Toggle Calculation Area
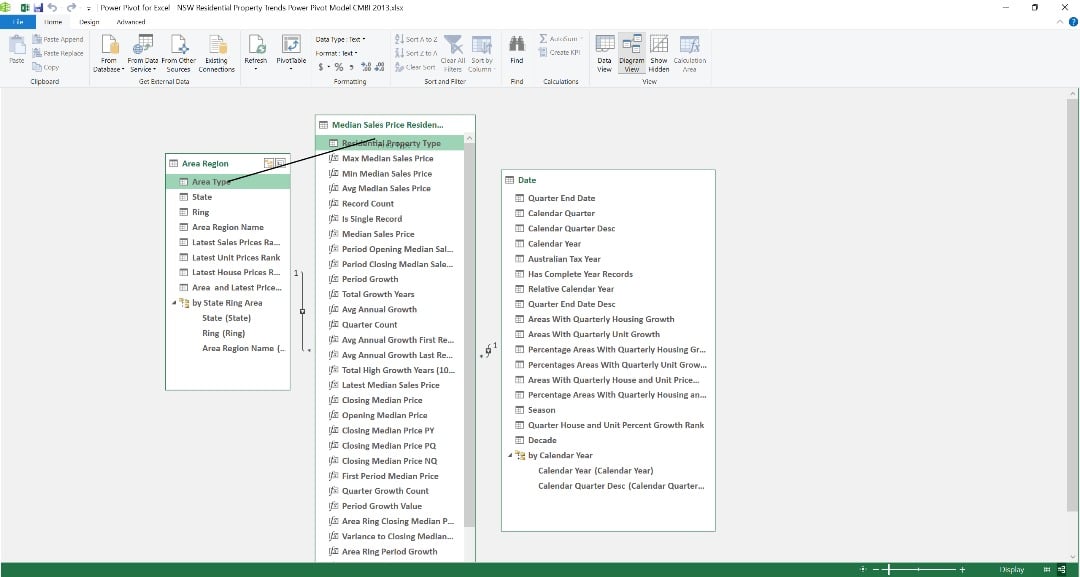Screen dimensions: 1080x577 coord(689,54)
